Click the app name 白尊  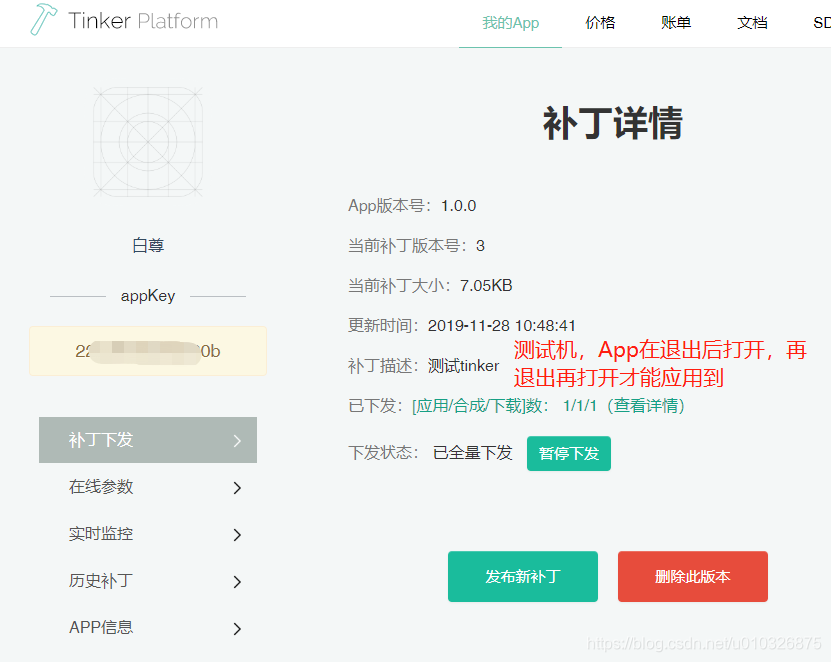(148, 245)
